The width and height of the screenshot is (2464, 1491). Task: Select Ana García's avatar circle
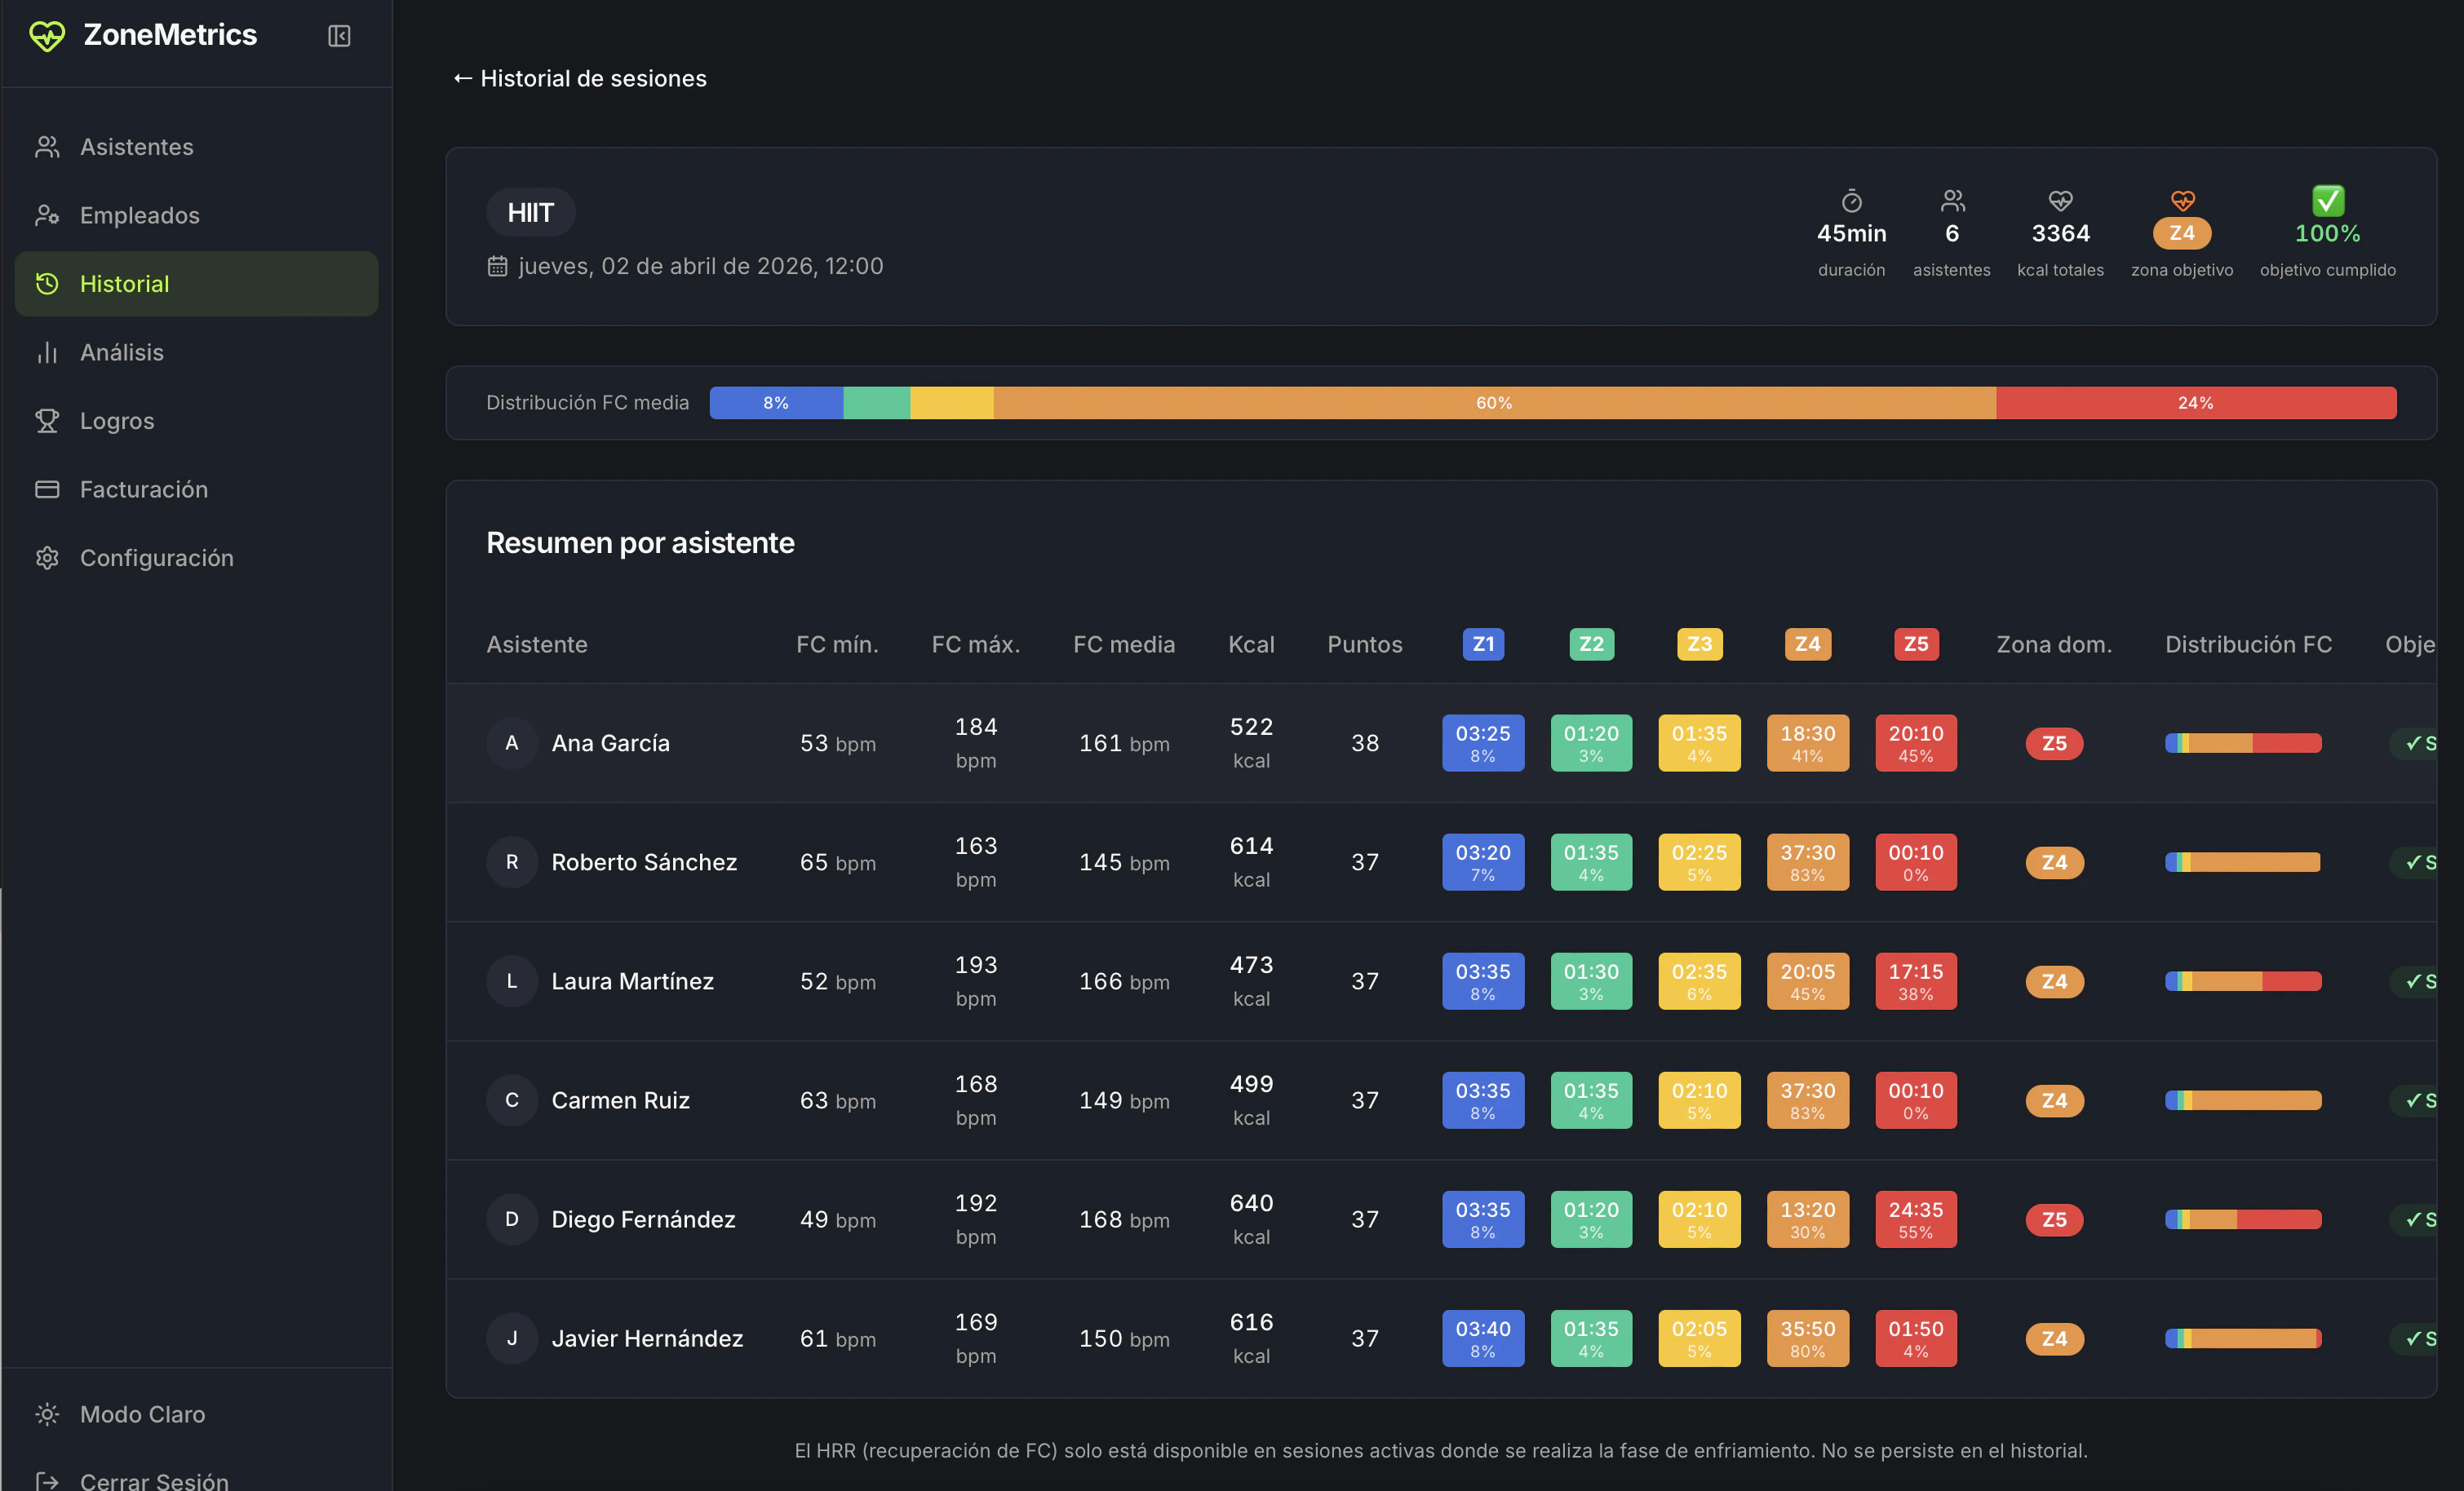tap(512, 743)
